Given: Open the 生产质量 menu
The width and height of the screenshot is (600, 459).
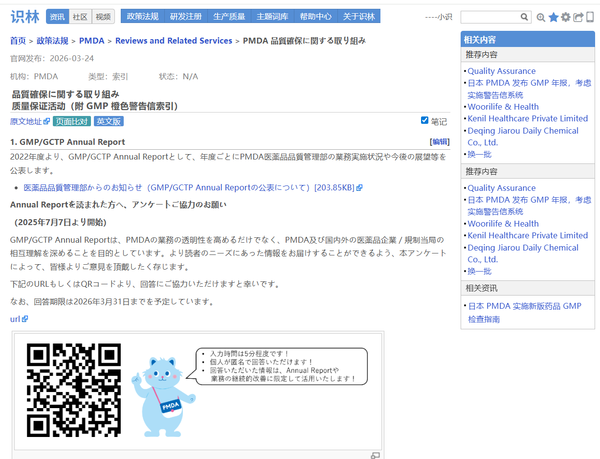Looking at the screenshot, I should (x=228, y=17).
